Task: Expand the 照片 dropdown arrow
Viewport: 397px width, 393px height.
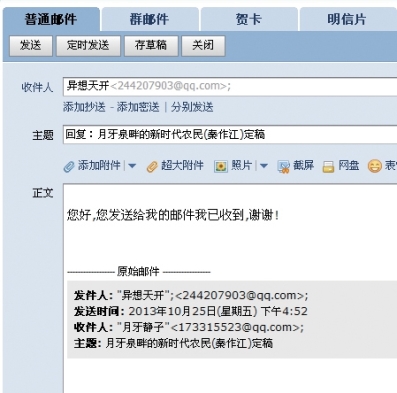Action: [x=264, y=165]
